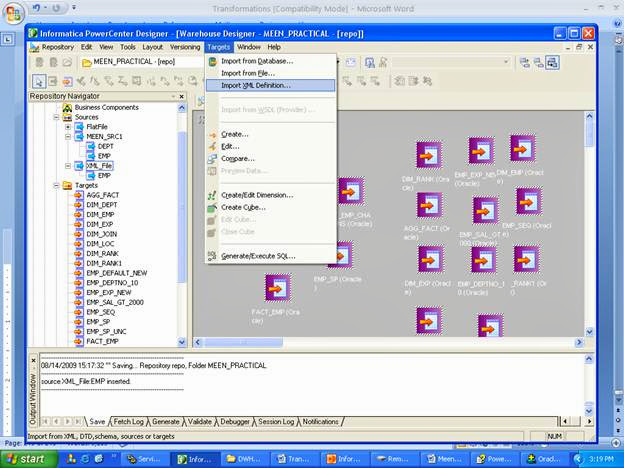This screenshot has width=624, height=468.
Task: Collapse the Sources folder in navigator
Action: coord(57,117)
